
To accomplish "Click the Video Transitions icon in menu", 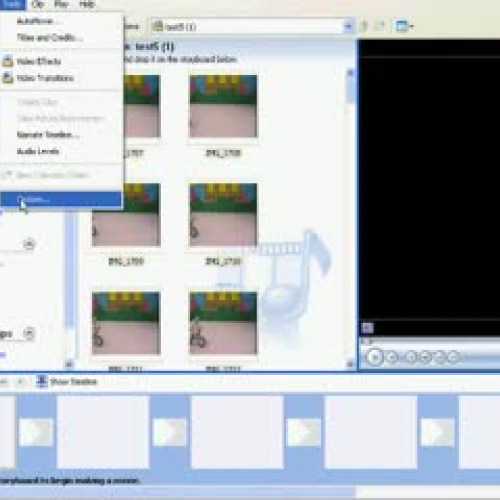I will (x=8, y=78).
